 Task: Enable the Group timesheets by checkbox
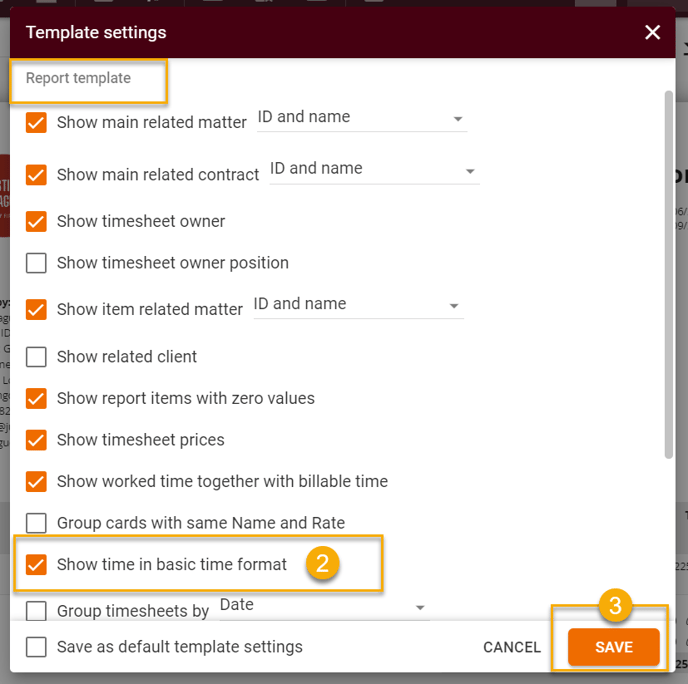pyautogui.click(x=36, y=611)
